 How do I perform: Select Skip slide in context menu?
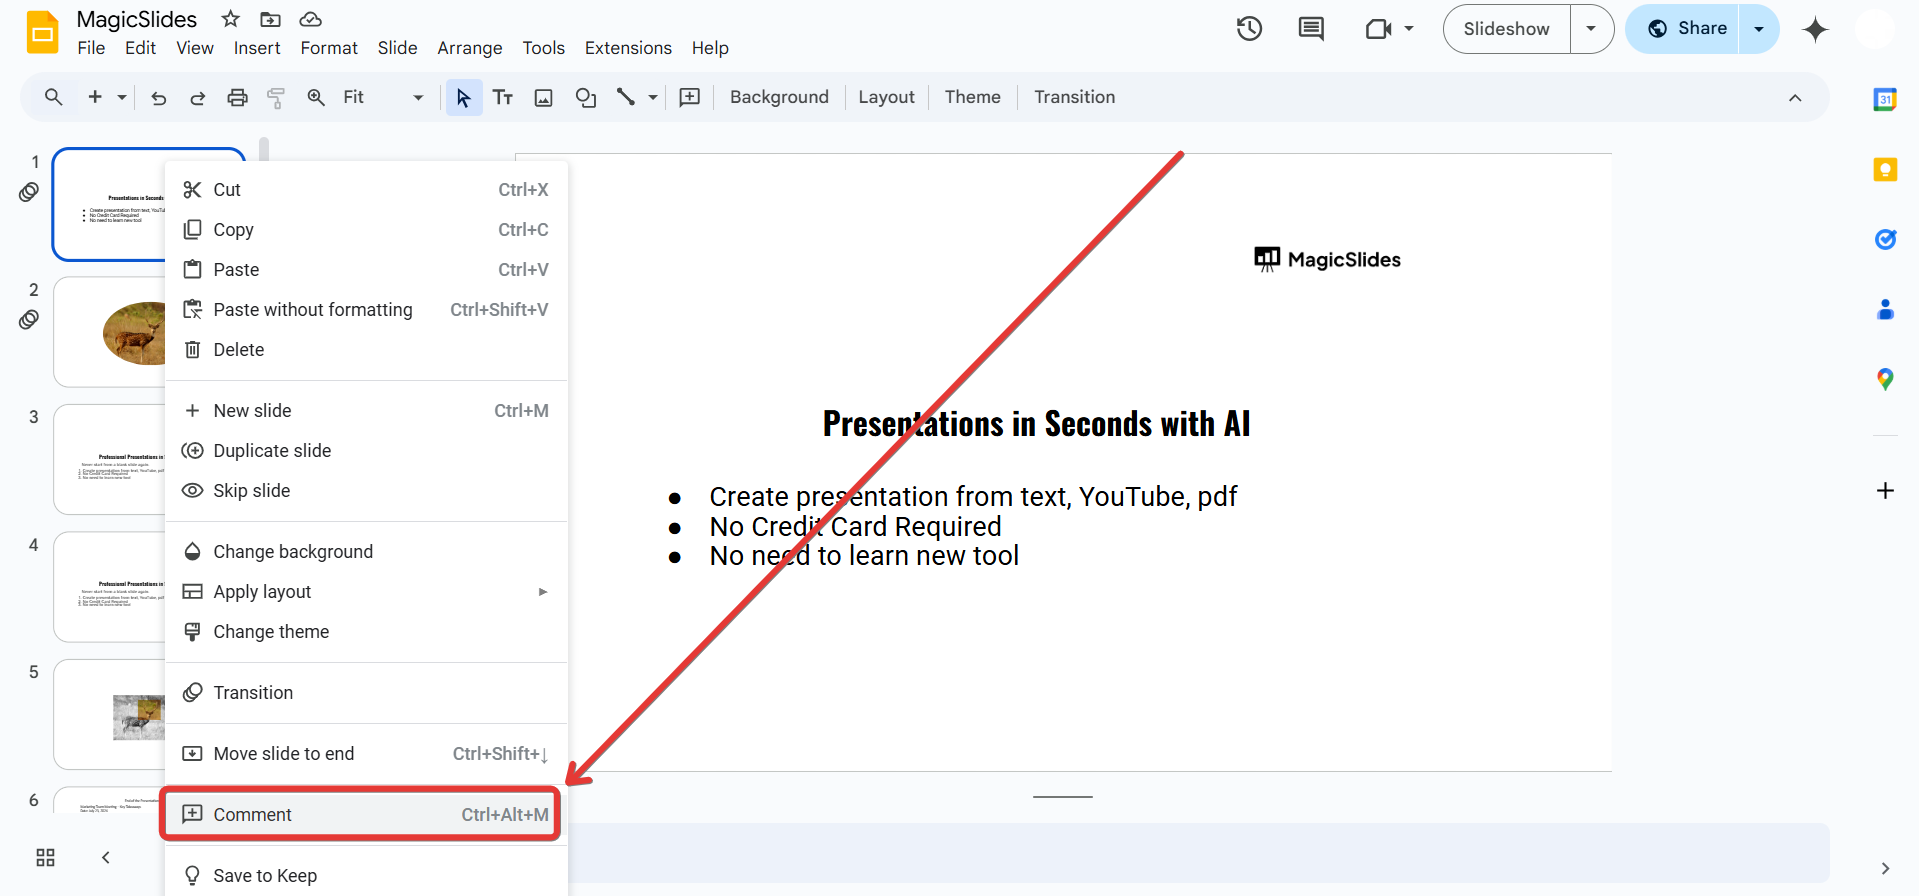pyautogui.click(x=366, y=491)
